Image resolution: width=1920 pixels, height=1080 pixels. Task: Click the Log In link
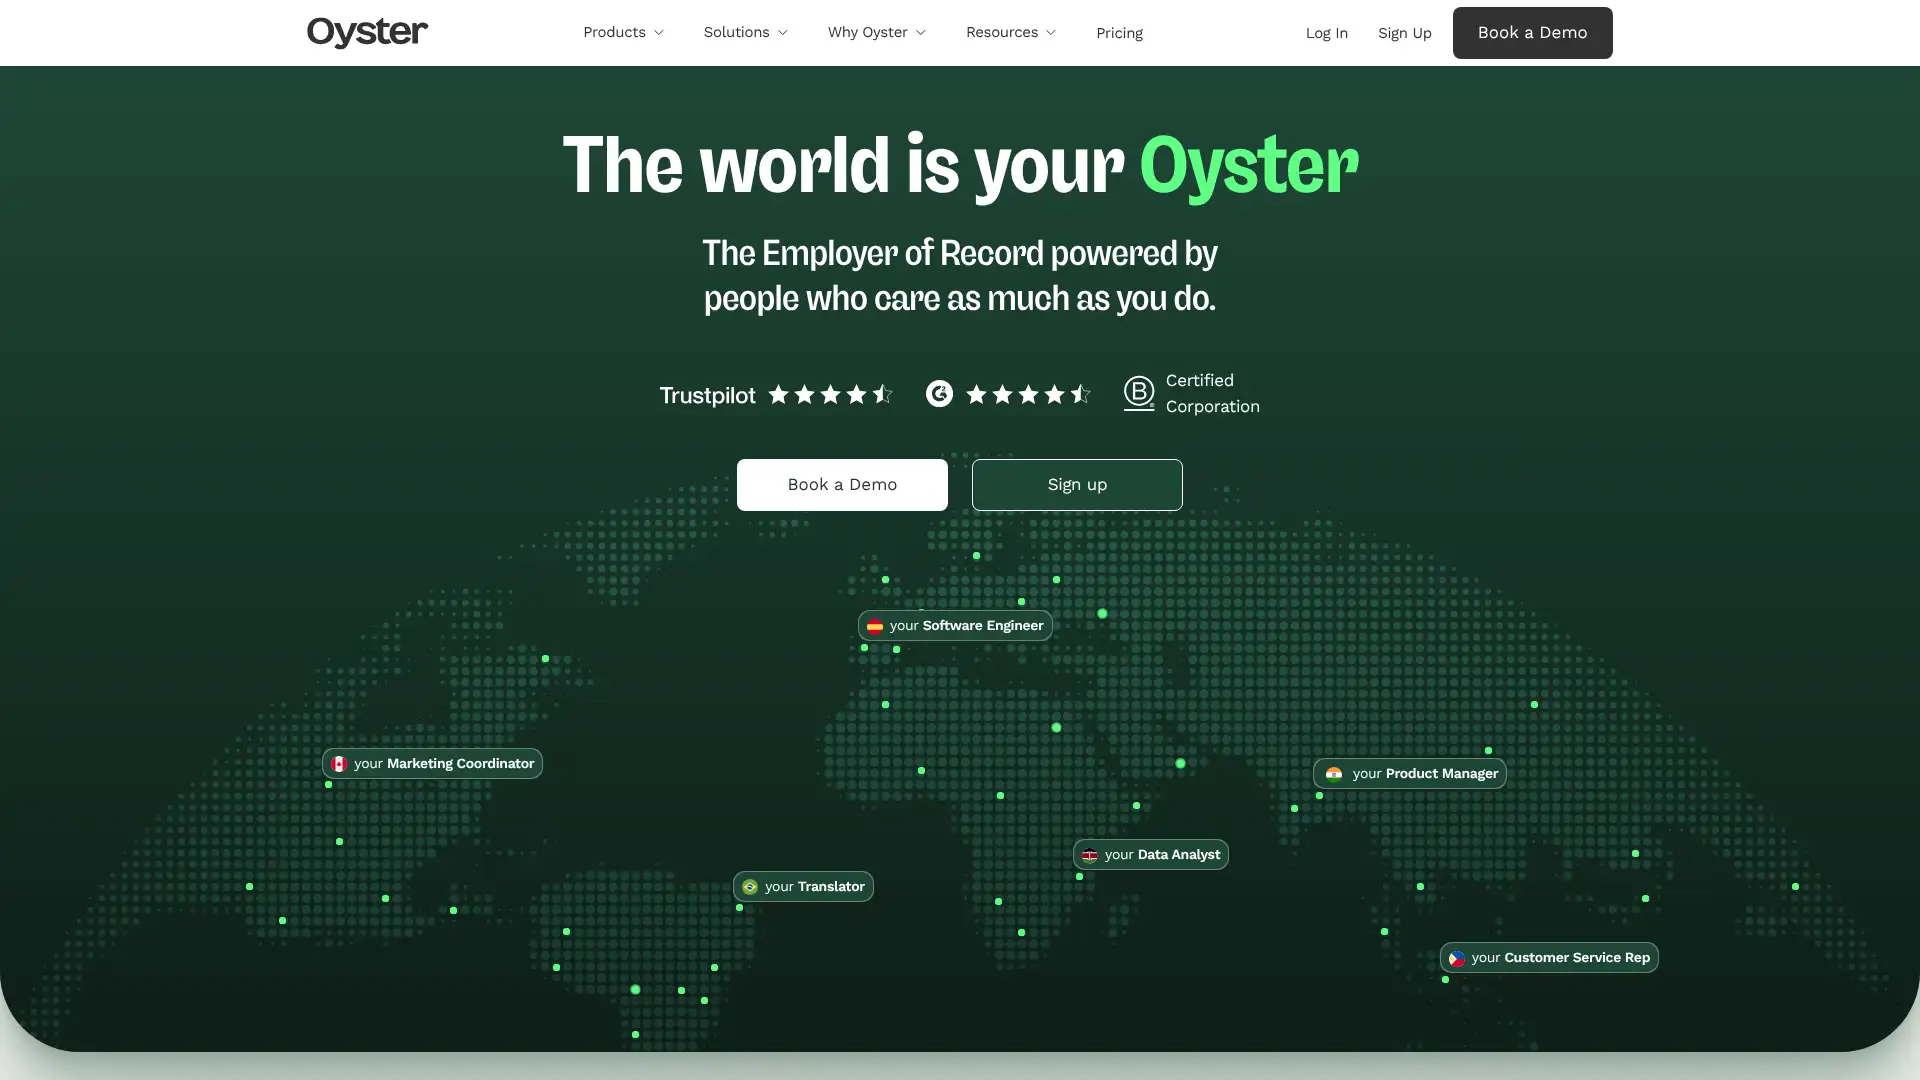coord(1326,33)
